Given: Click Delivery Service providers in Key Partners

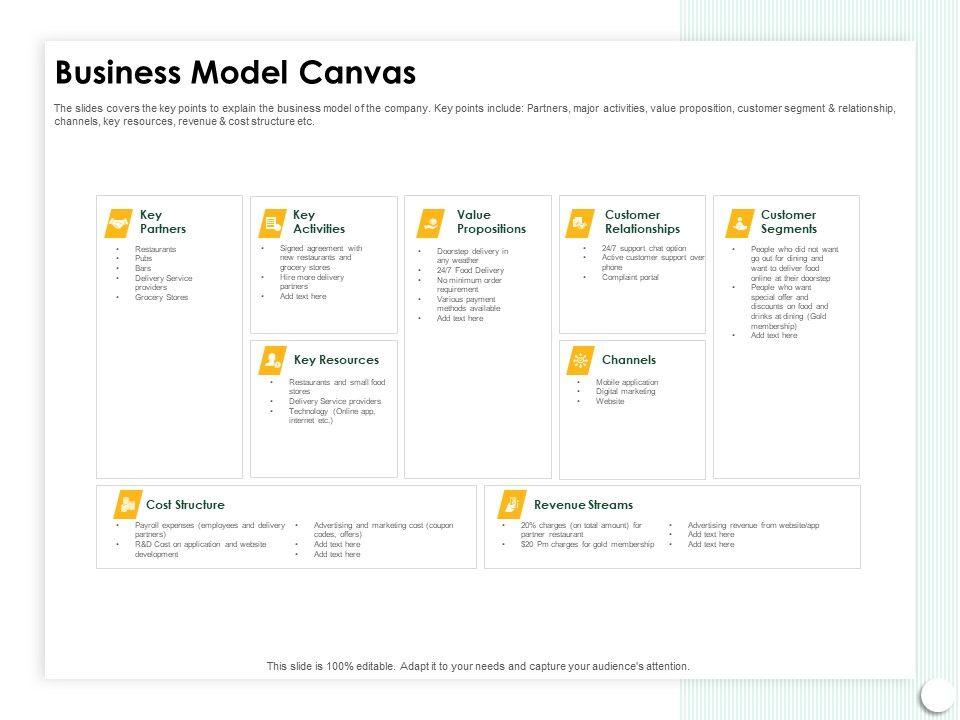Looking at the screenshot, I should pos(163,282).
